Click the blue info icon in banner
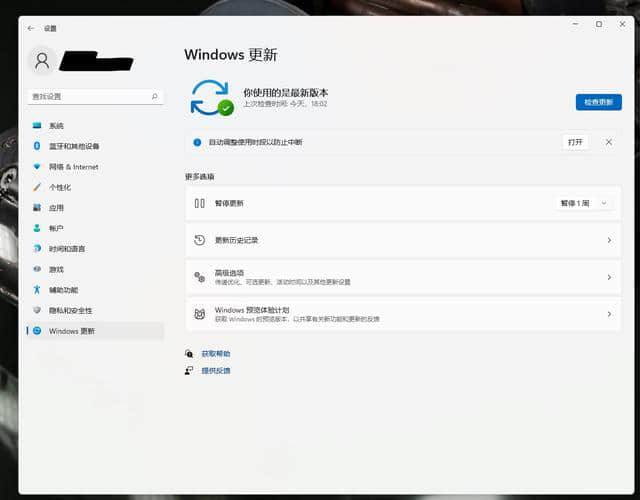The width and height of the screenshot is (640, 500). [x=197, y=142]
